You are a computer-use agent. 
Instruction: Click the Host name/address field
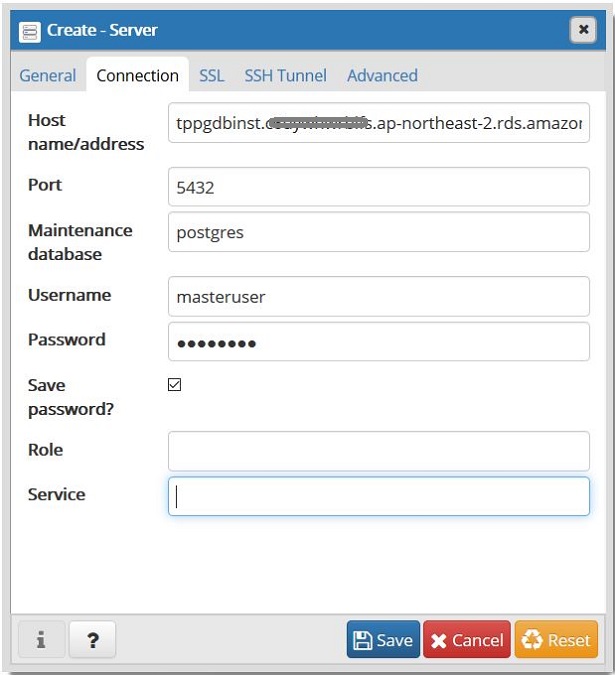click(379, 123)
